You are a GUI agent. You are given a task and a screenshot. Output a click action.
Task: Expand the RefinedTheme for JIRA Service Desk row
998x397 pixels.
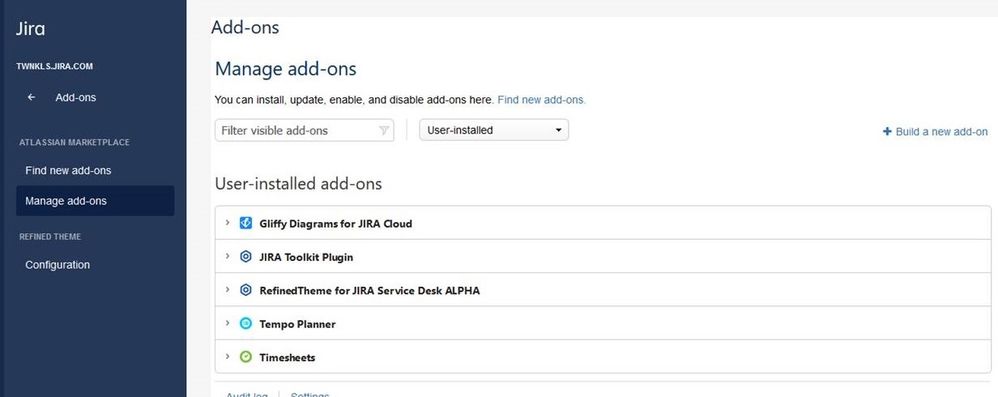click(227, 289)
